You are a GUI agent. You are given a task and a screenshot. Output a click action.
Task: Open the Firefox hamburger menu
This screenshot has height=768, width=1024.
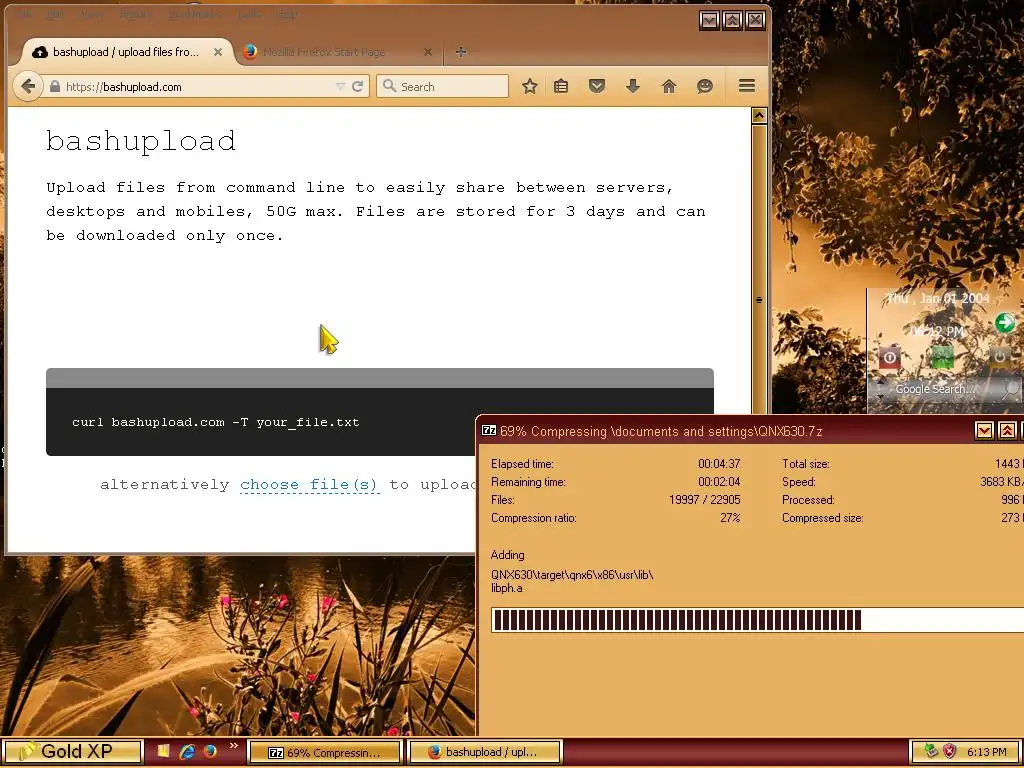coord(747,86)
